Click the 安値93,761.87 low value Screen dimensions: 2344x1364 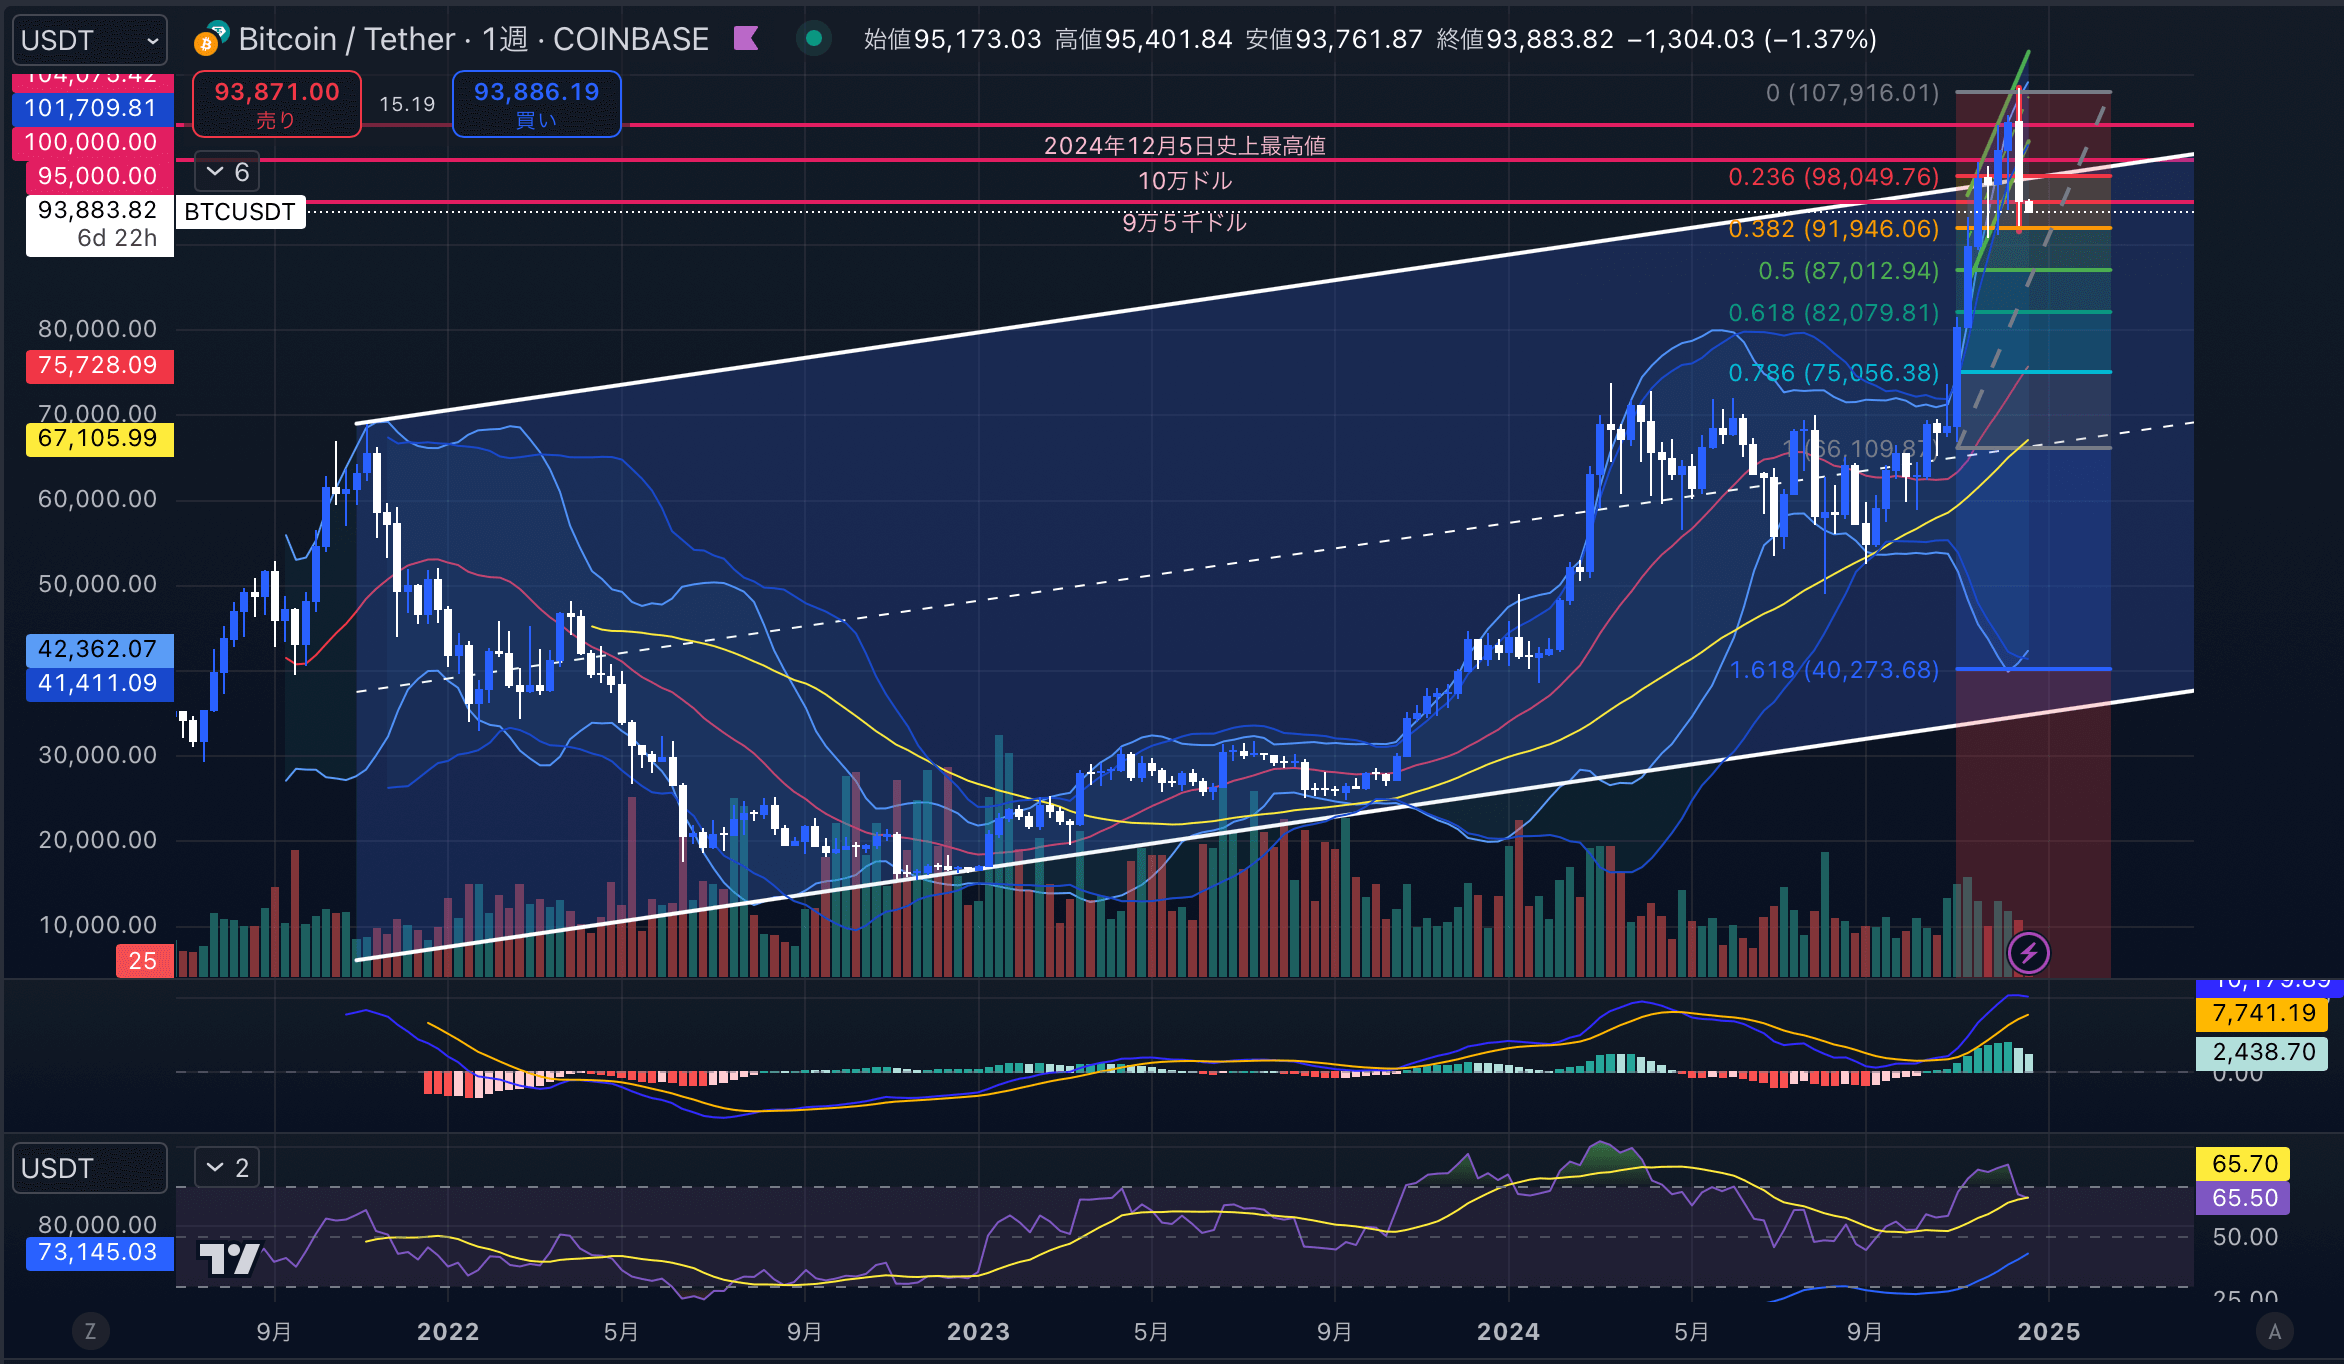click(1334, 39)
